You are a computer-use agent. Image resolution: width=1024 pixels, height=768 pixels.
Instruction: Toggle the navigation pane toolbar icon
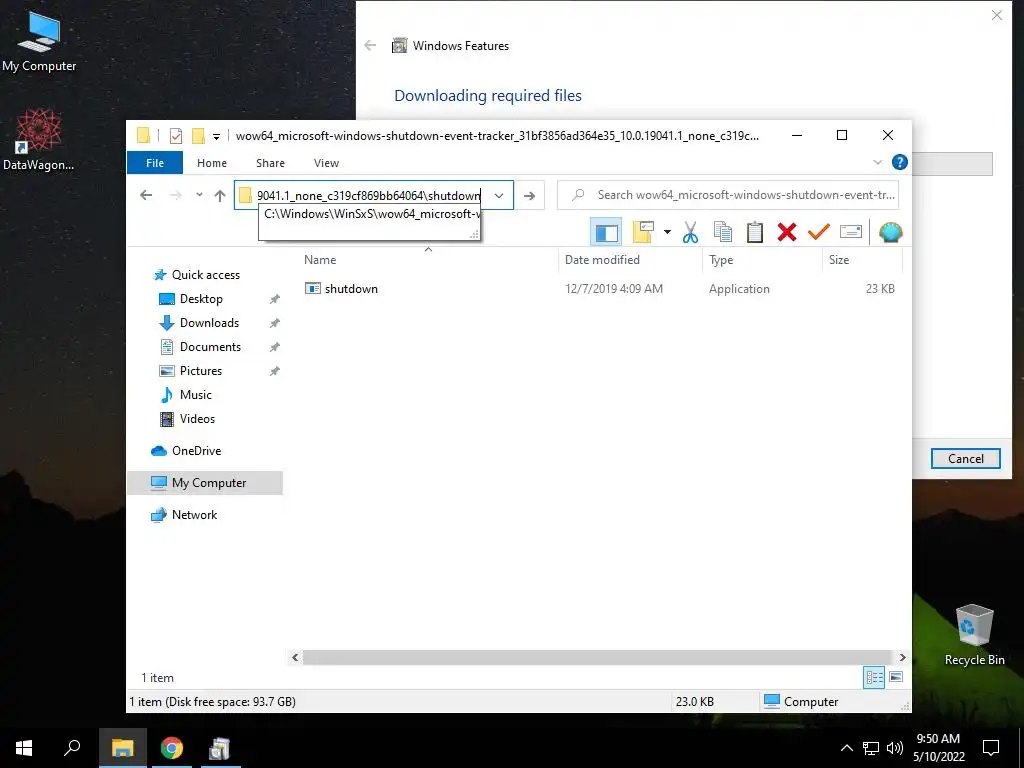[x=605, y=232]
